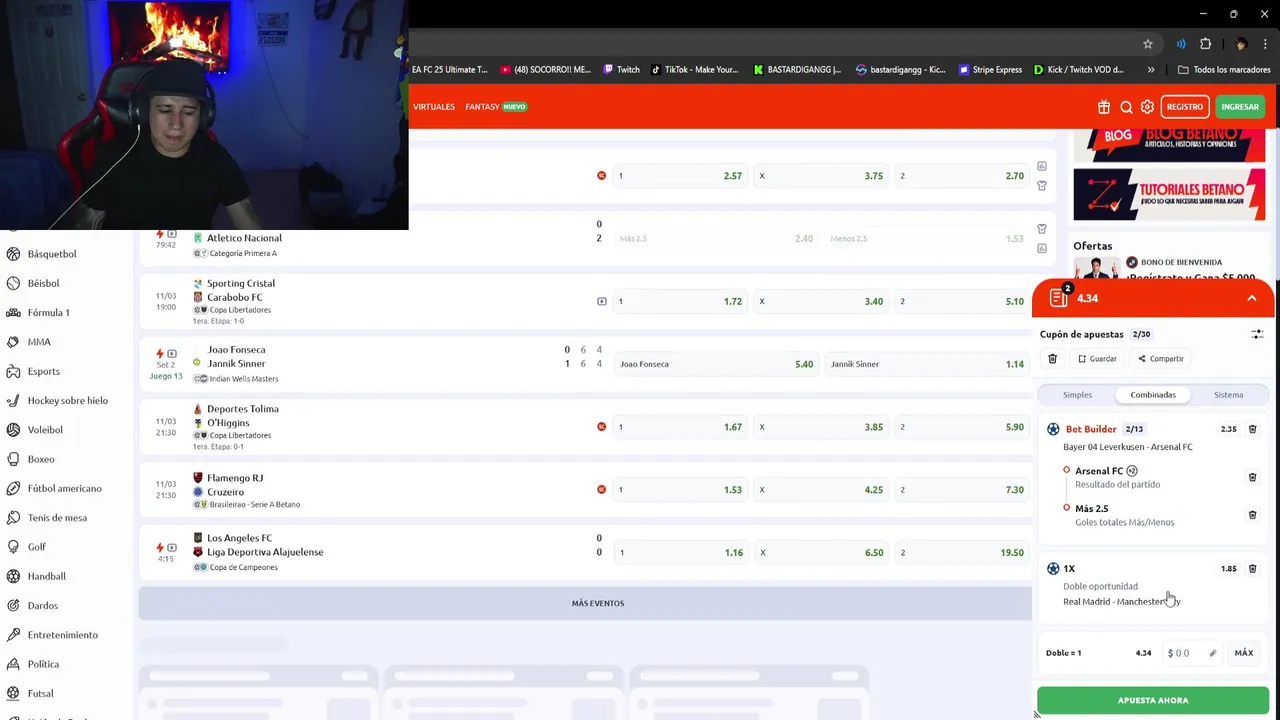Select draw odds 3.85 Tolima vs O'Higgins

(822, 427)
